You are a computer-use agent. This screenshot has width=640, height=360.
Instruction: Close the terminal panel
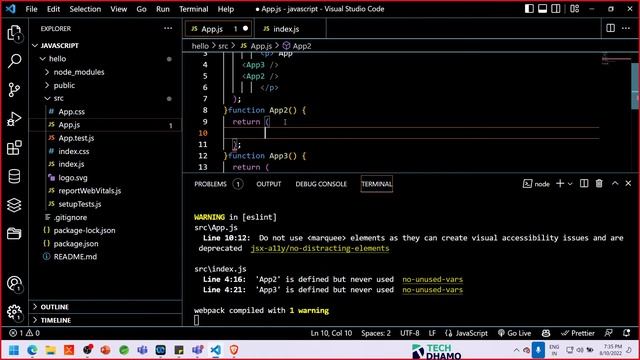click(x=628, y=184)
